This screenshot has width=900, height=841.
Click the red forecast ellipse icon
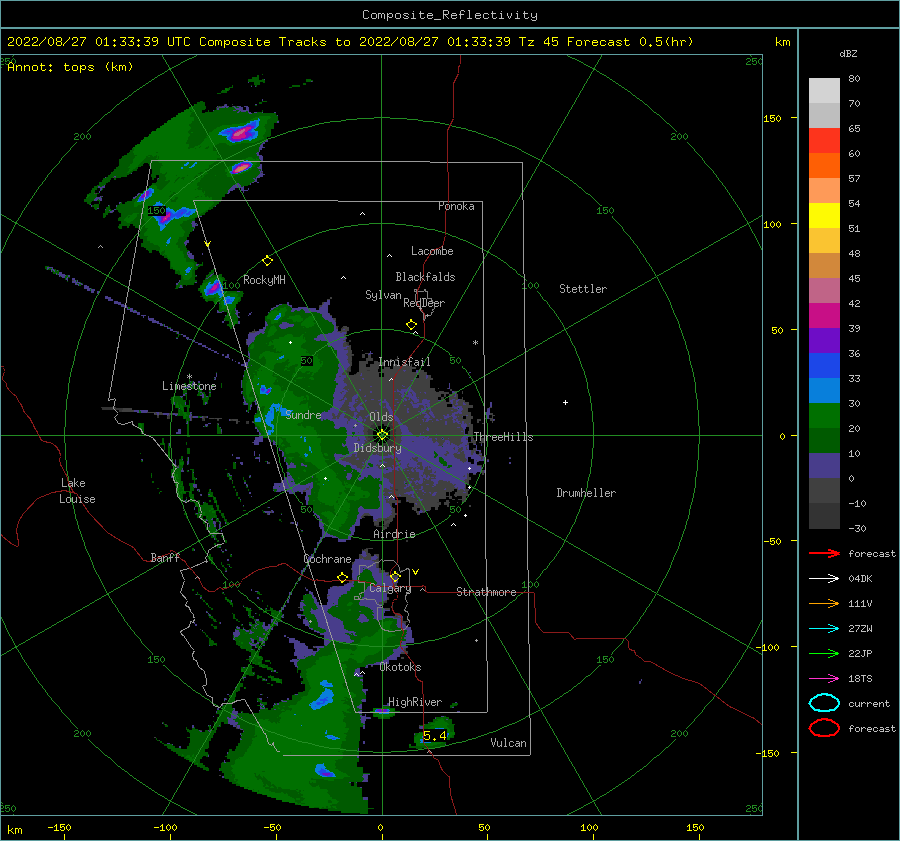pos(824,728)
